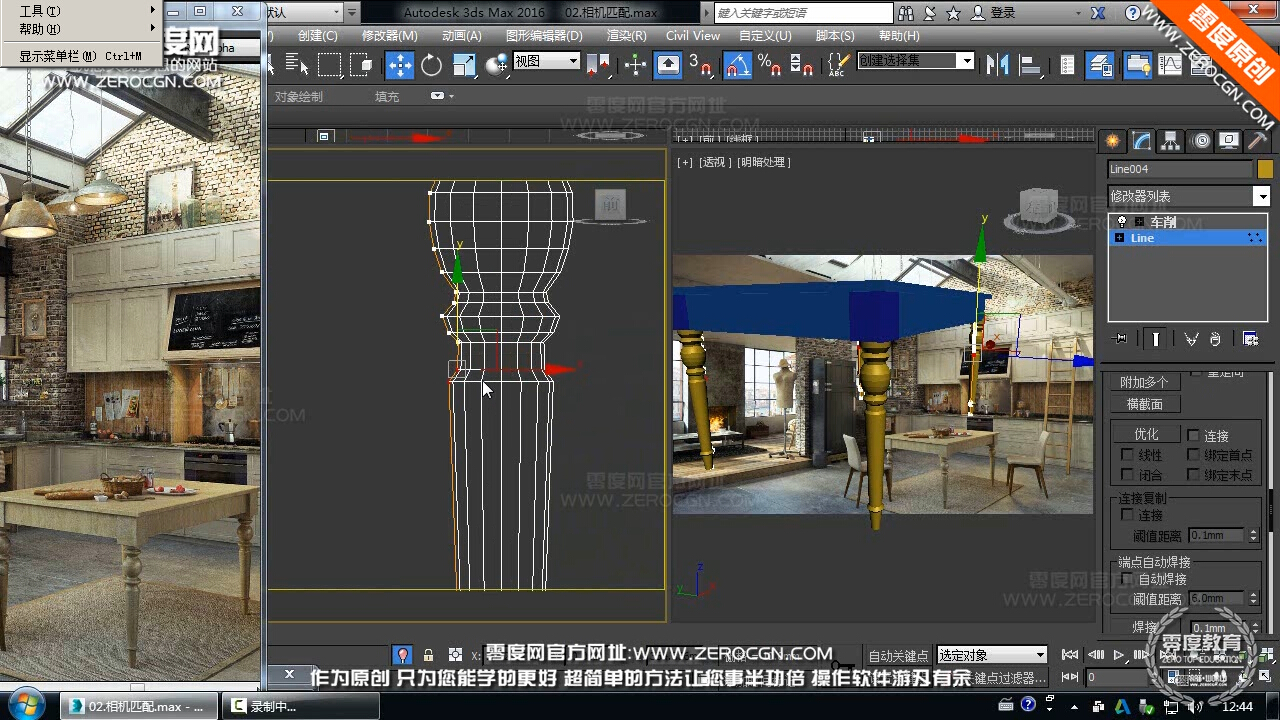Remove modifier from the stack
The width and height of the screenshot is (1280, 720).
(1215, 339)
